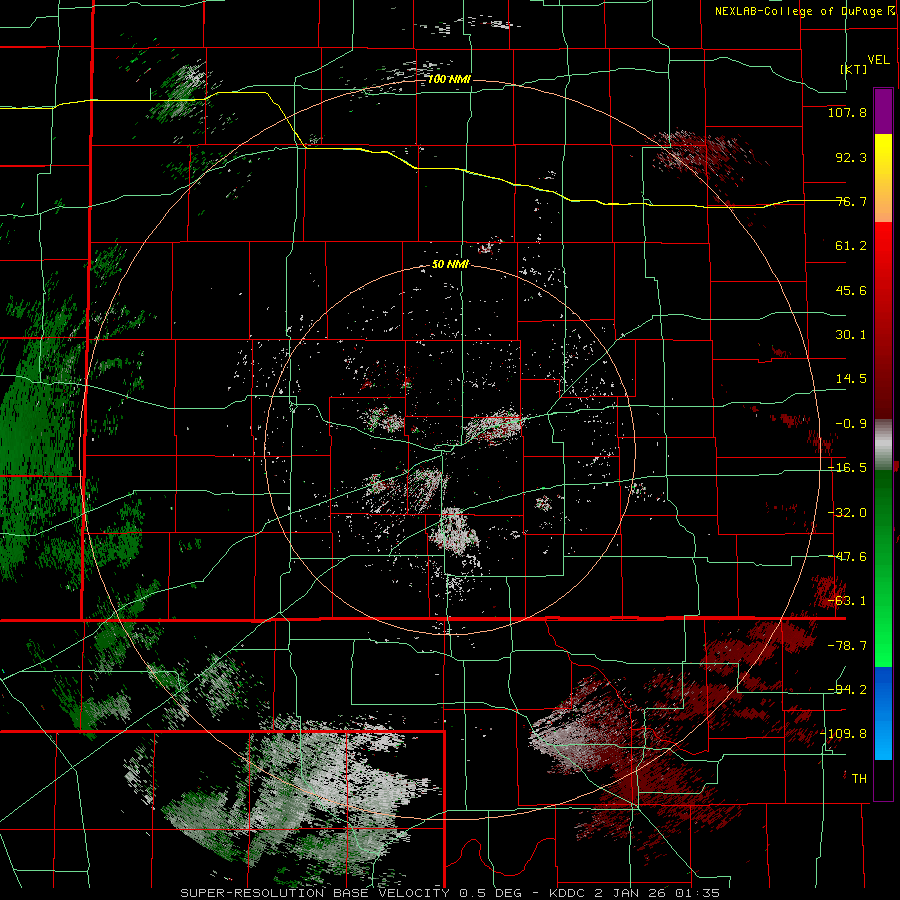The height and width of the screenshot is (900, 900).
Task: Pick the yellow-orange segment of velocity color bar
Action: (x=883, y=178)
